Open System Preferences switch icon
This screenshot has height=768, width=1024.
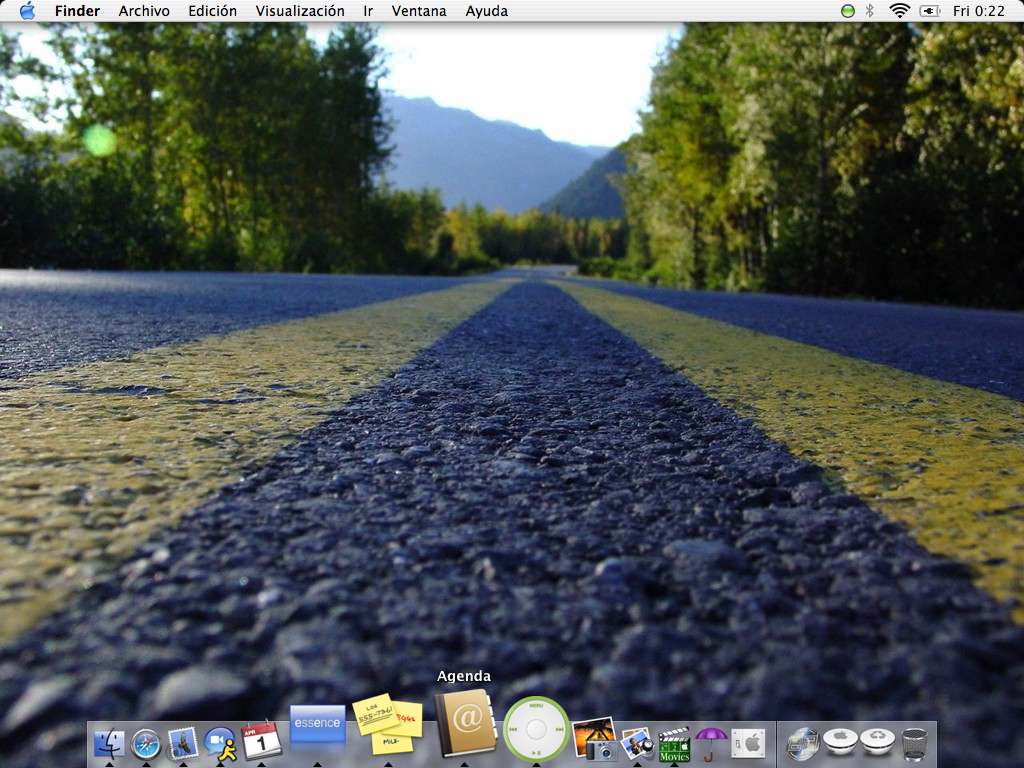point(748,744)
